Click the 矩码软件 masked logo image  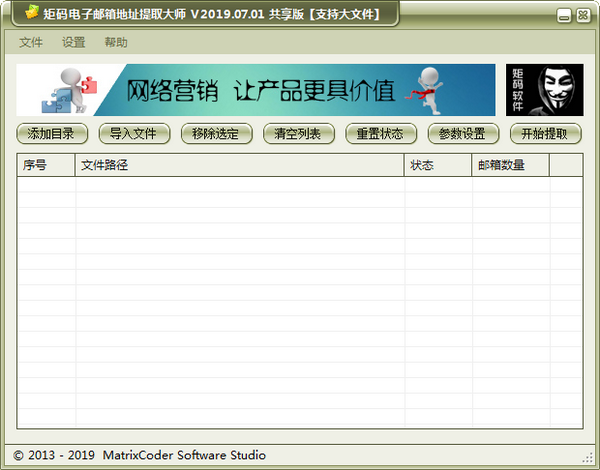point(544,90)
